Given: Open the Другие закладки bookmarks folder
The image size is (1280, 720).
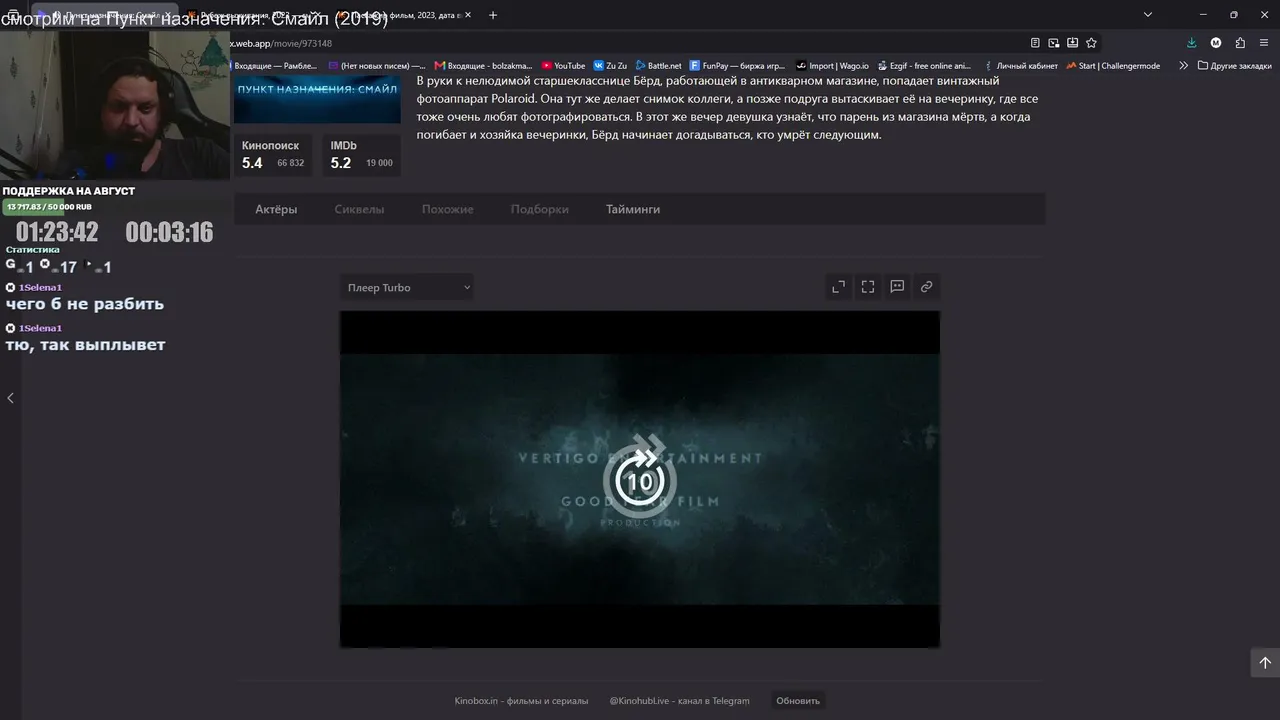Looking at the screenshot, I should (x=1235, y=66).
